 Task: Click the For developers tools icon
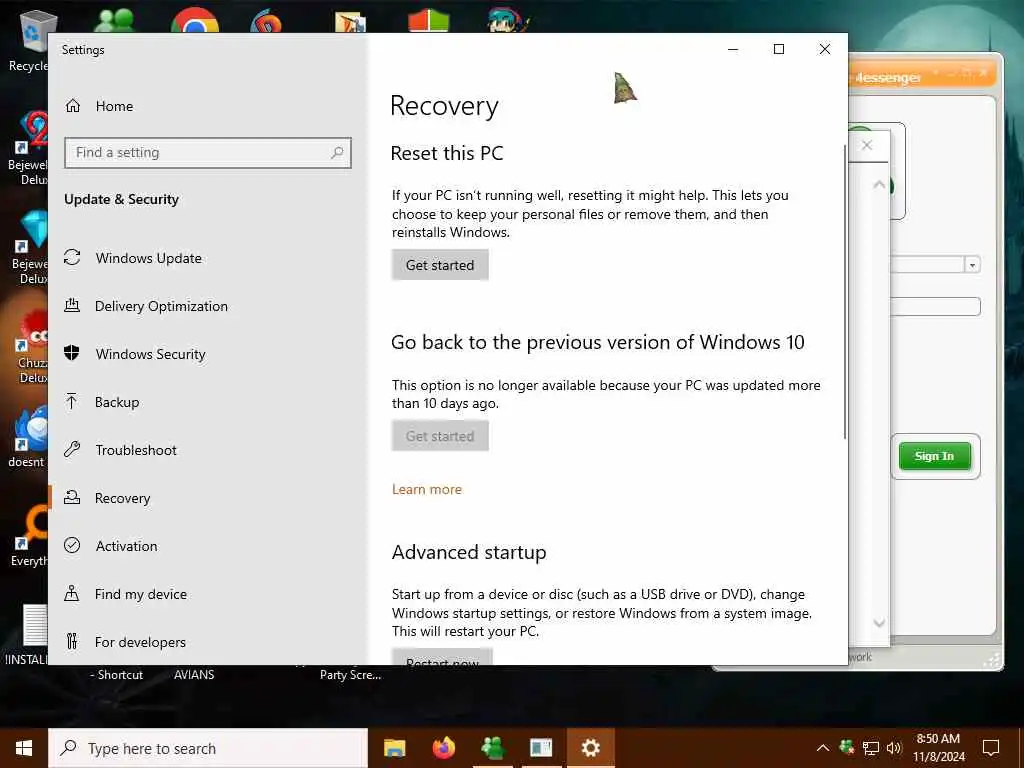pyautogui.click(x=72, y=641)
